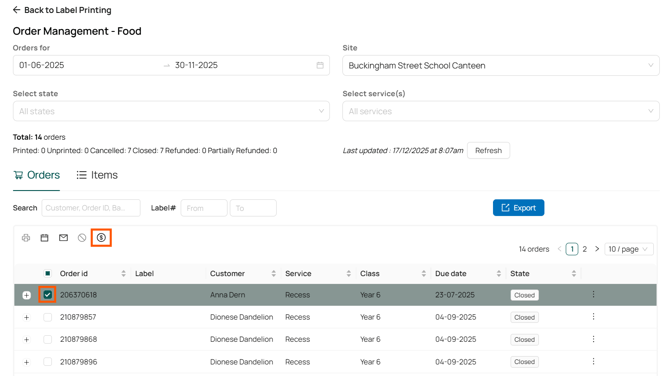670x376 pixels.
Task: Click the cancel orders circle-slash icon
Action: 82,238
